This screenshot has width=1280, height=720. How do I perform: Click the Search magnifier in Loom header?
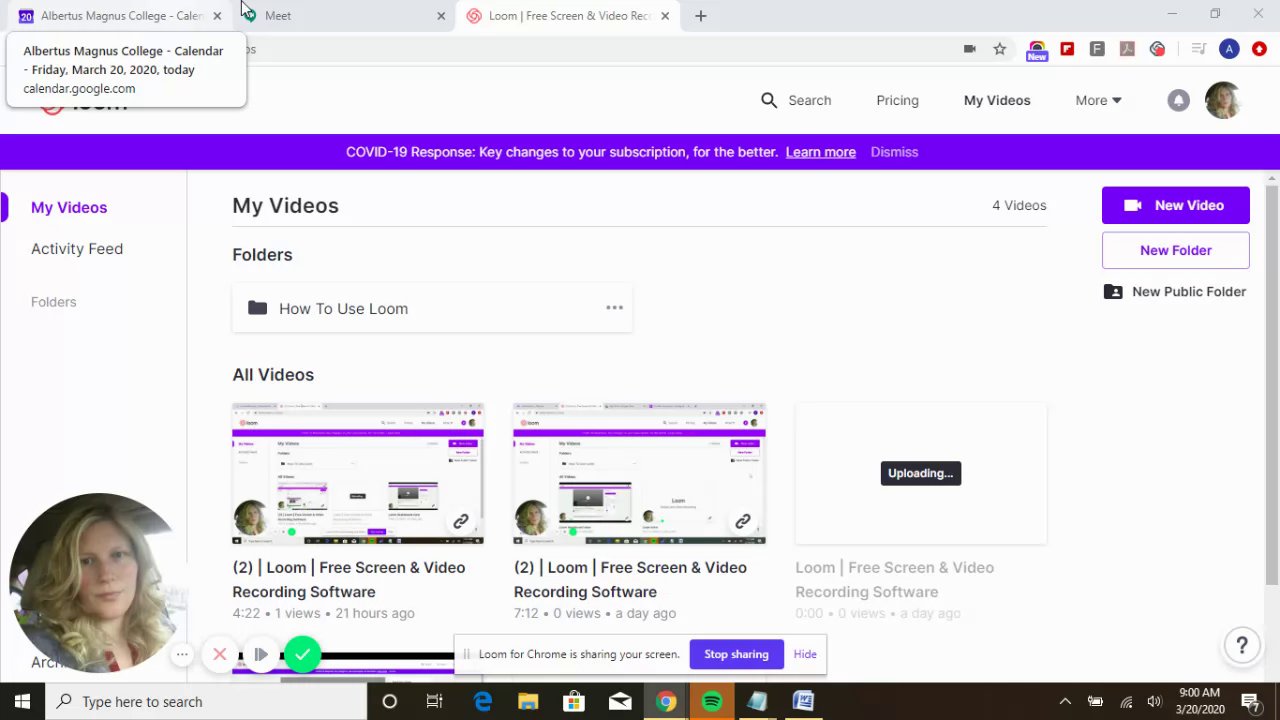(x=769, y=100)
